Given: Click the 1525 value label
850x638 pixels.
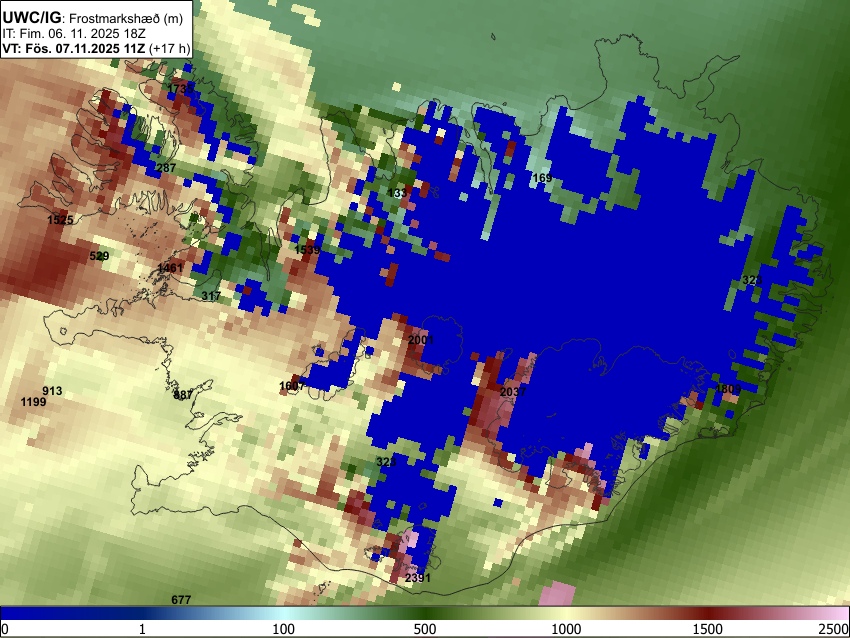Looking at the screenshot, I should (x=60, y=220).
